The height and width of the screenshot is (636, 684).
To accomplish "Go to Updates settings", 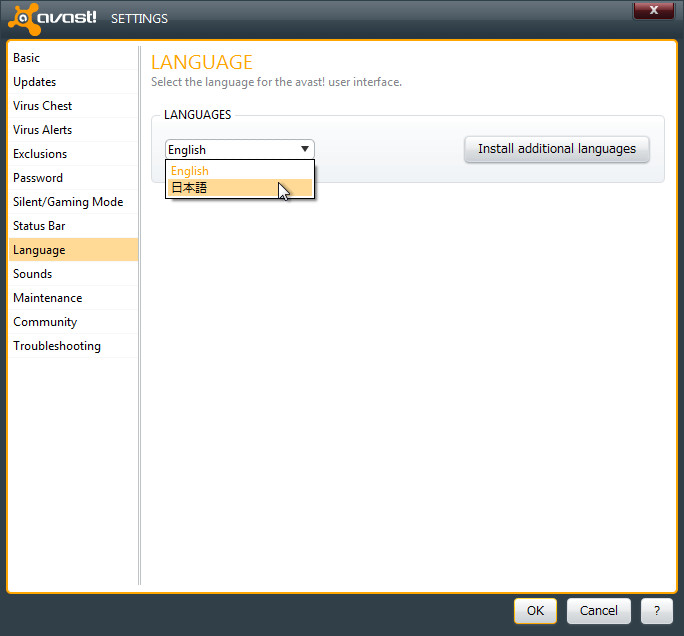I will point(73,82).
